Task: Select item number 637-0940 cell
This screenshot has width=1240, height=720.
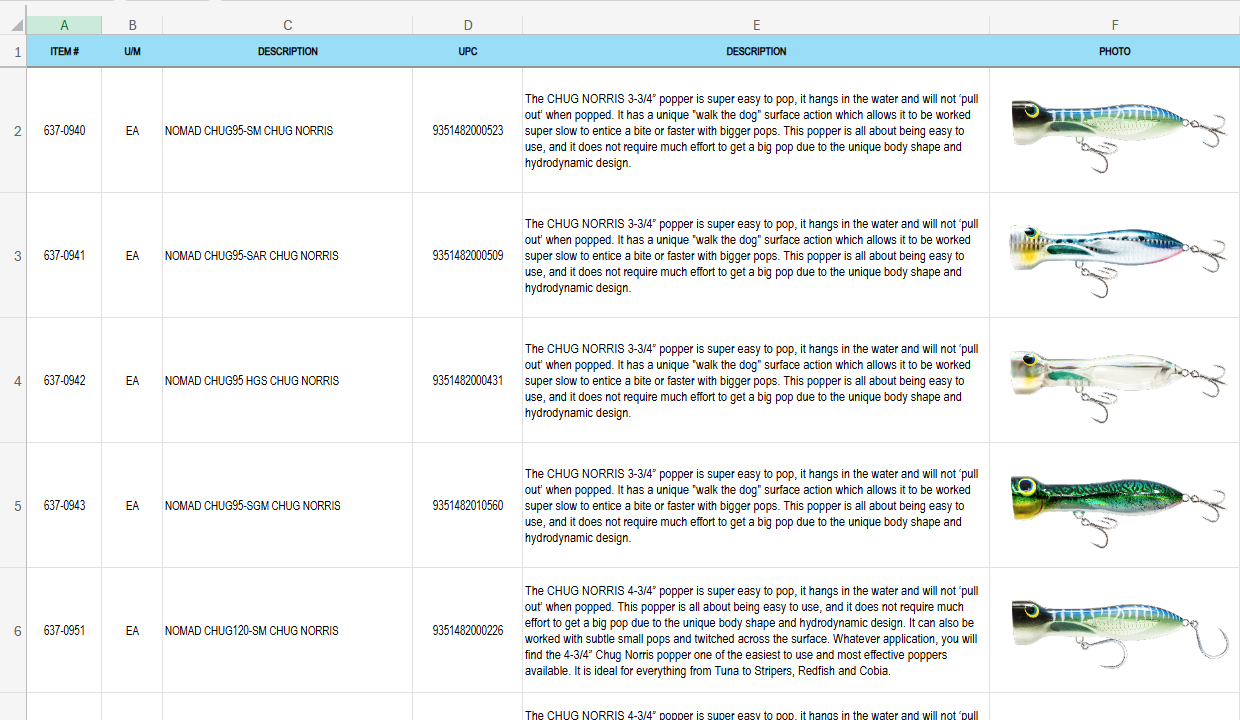Action: (x=64, y=130)
